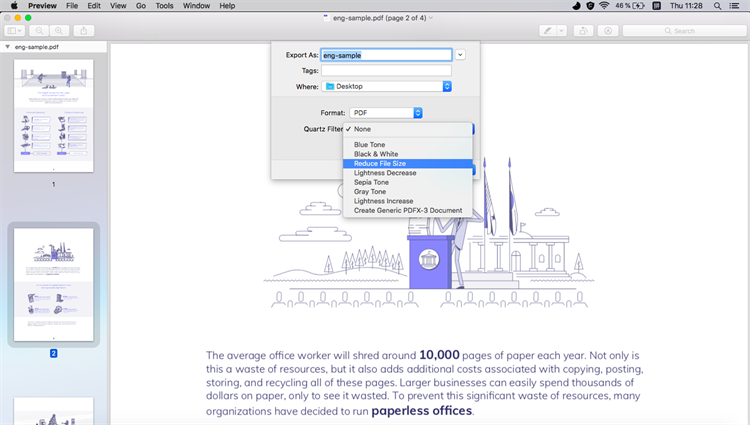
Task: Select page 1 thumbnail in sidebar
Action: click(x=54, y=116)
